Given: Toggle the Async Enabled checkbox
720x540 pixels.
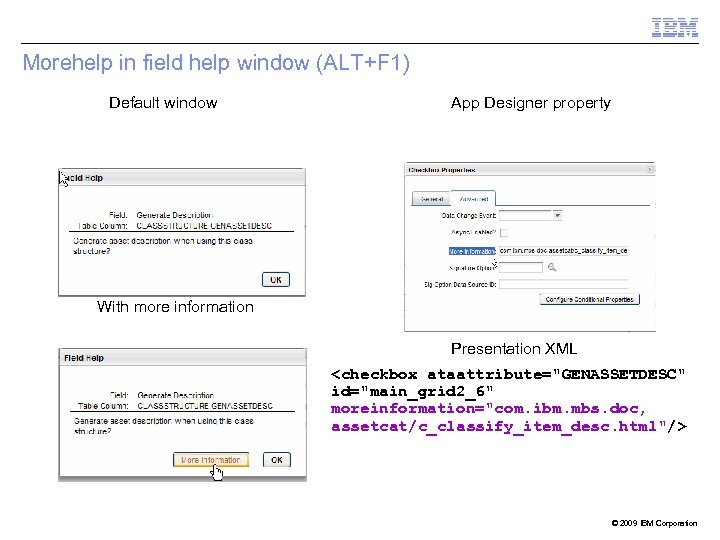Looking at the screenshot, I should [504, 233].
